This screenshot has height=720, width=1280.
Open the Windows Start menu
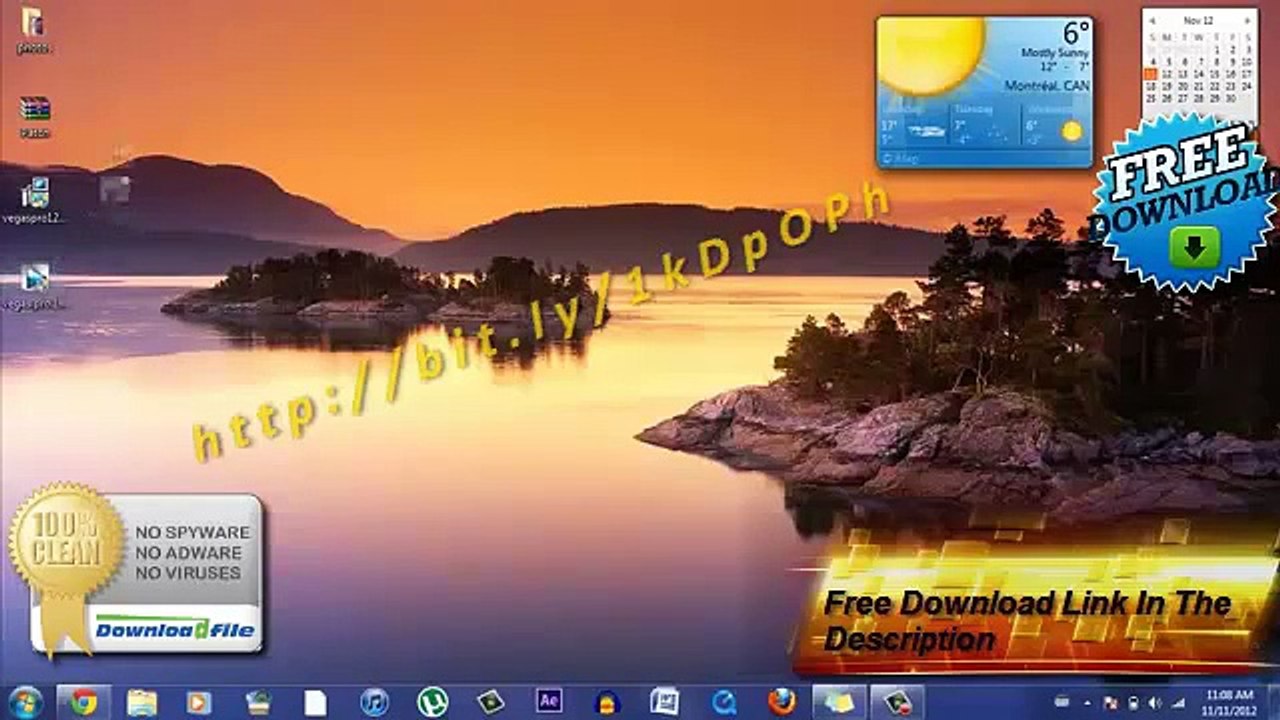24,702
